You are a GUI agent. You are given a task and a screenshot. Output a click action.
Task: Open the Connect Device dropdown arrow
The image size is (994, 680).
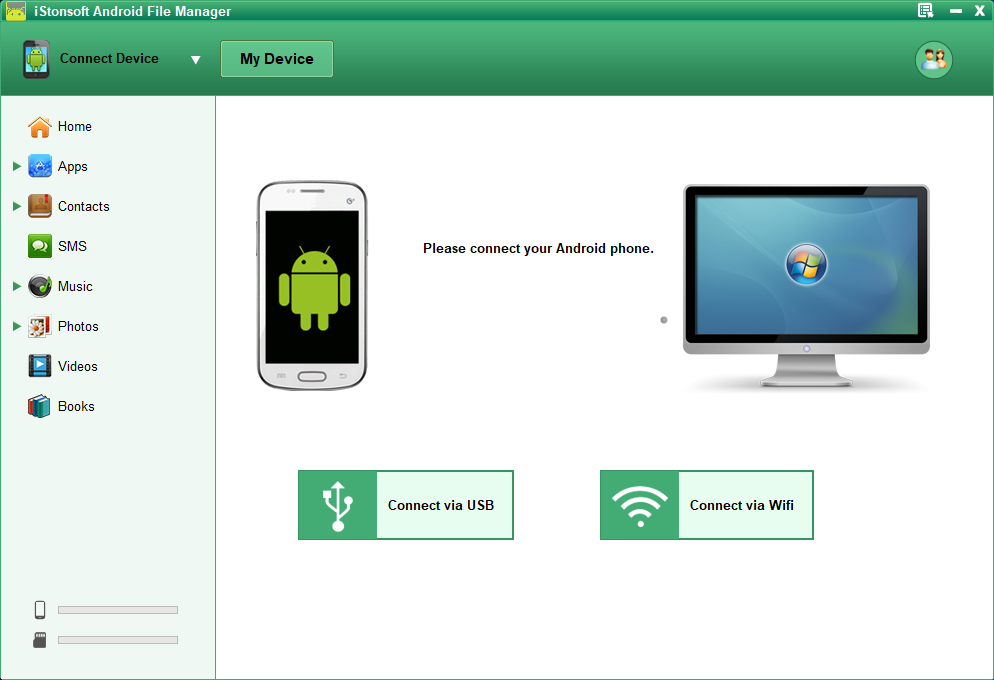coord(196,60)
